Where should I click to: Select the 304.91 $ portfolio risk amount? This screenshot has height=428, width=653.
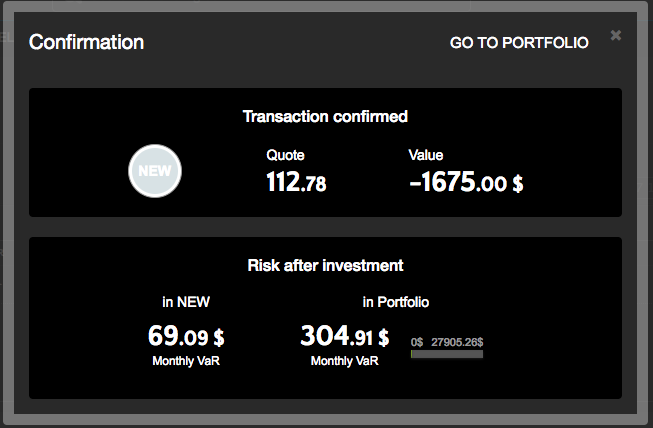pyautogui.click(x=344, y=334)
